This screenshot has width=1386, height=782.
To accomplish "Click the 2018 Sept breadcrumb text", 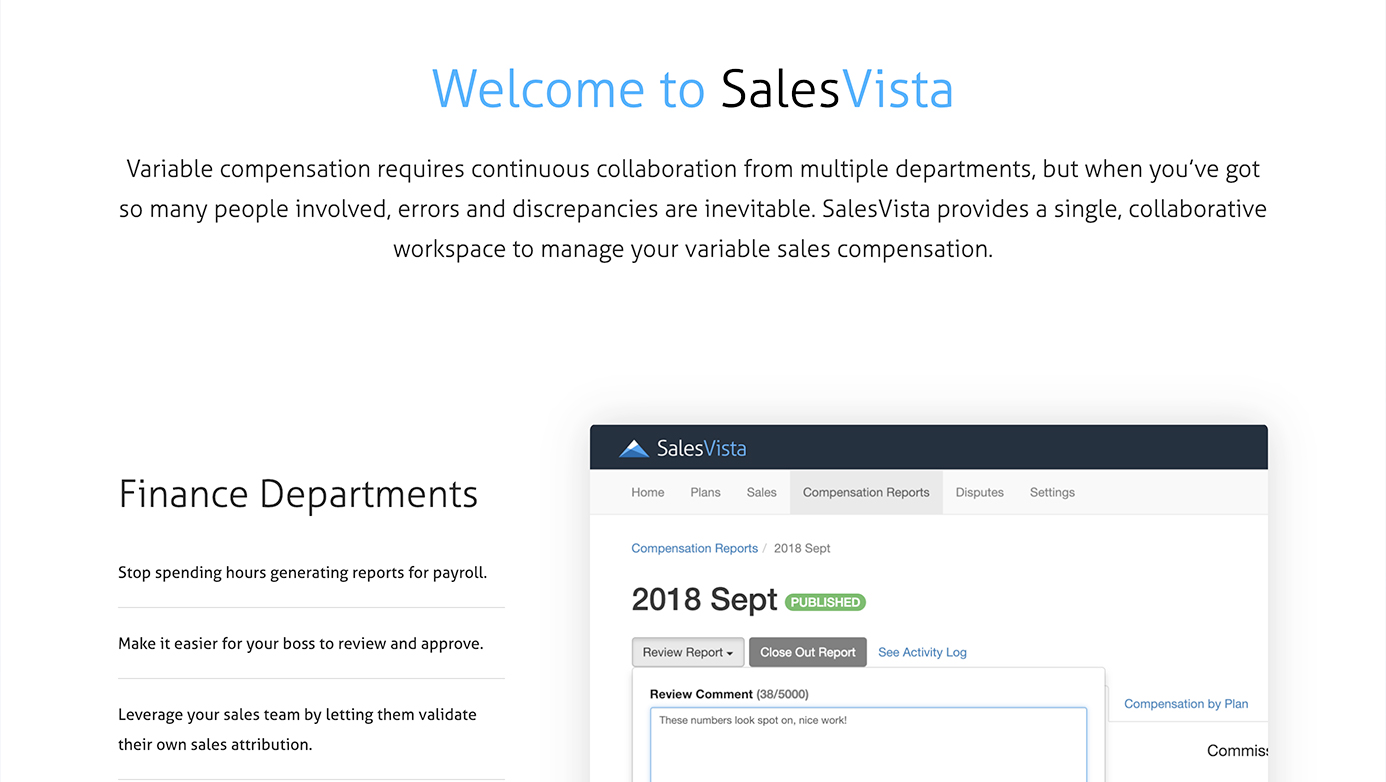I will tap(802, 548).
